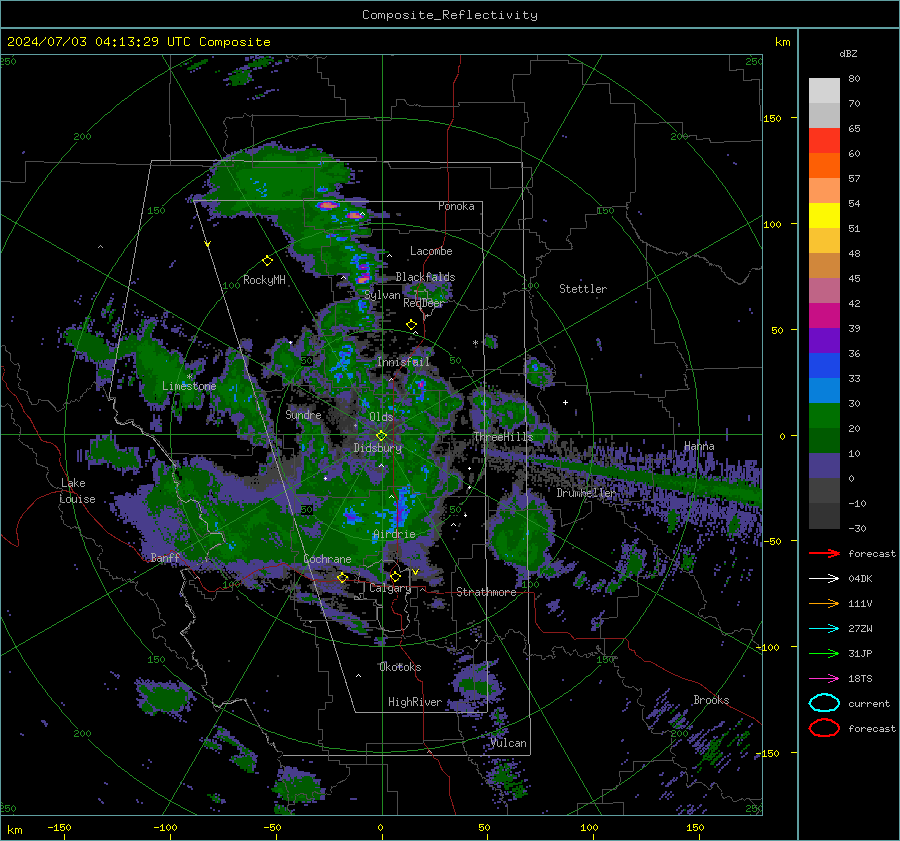The image size is (900, 841).
Task: Click the Banff label
Action: 165,557
